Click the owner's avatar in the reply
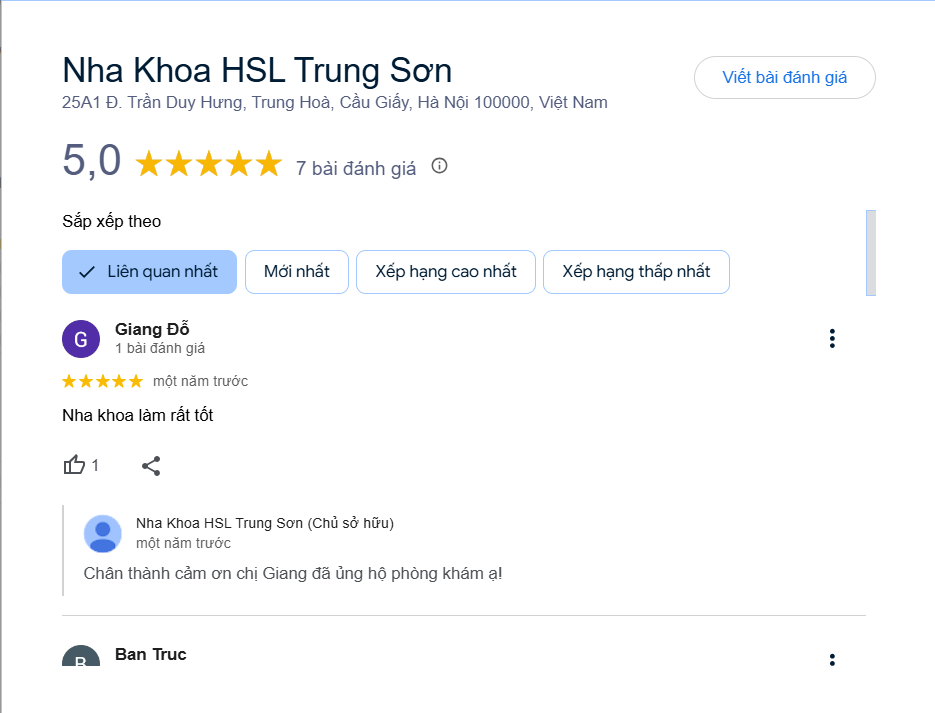 [x=103, y=533]
